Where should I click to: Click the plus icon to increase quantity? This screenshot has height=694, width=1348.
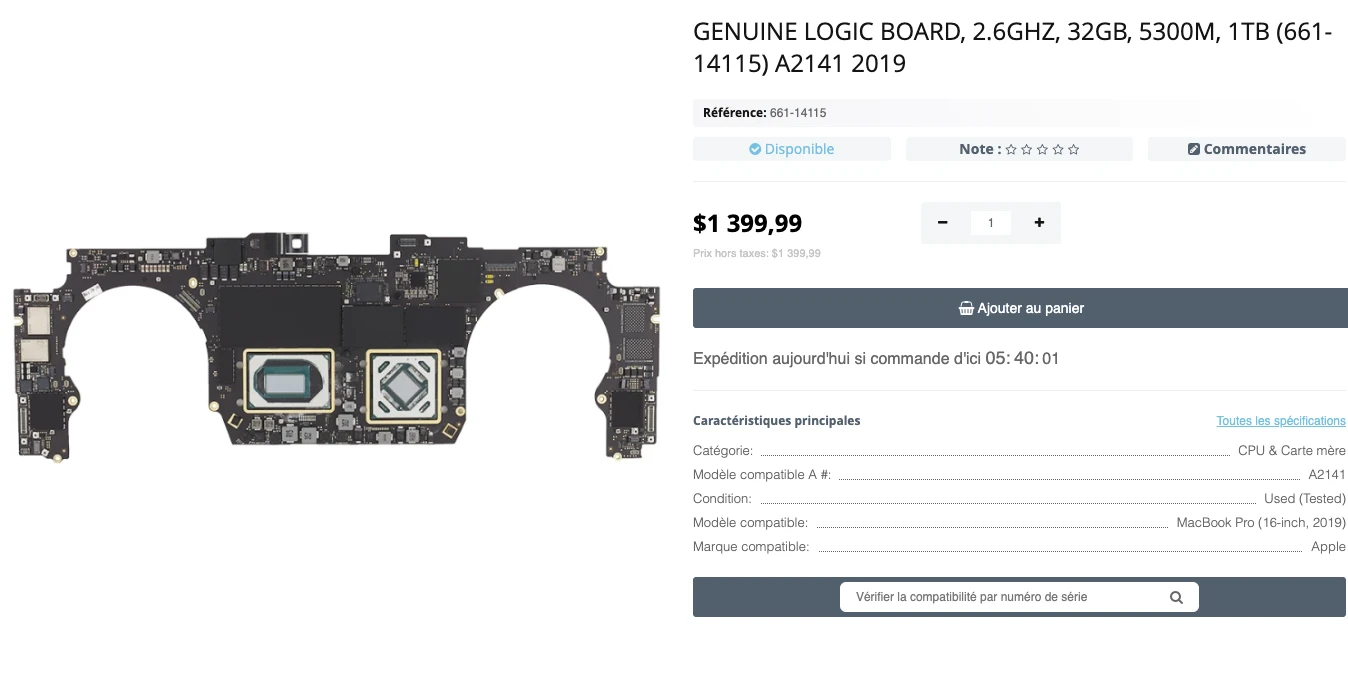[1039, 222]
